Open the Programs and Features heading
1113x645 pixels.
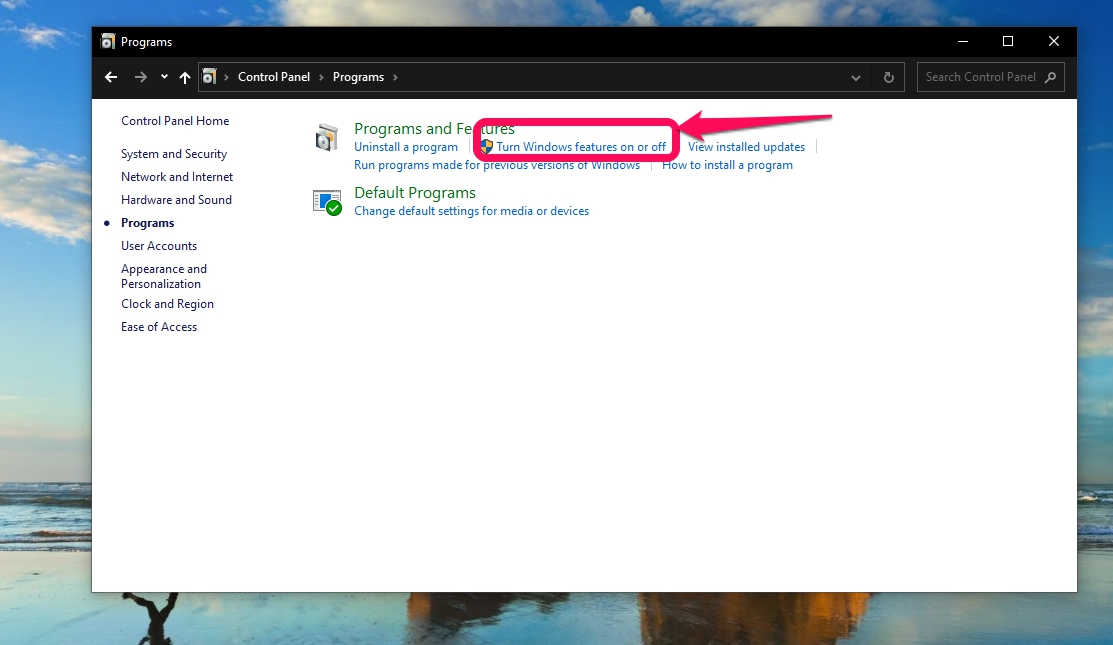(434, 128)
